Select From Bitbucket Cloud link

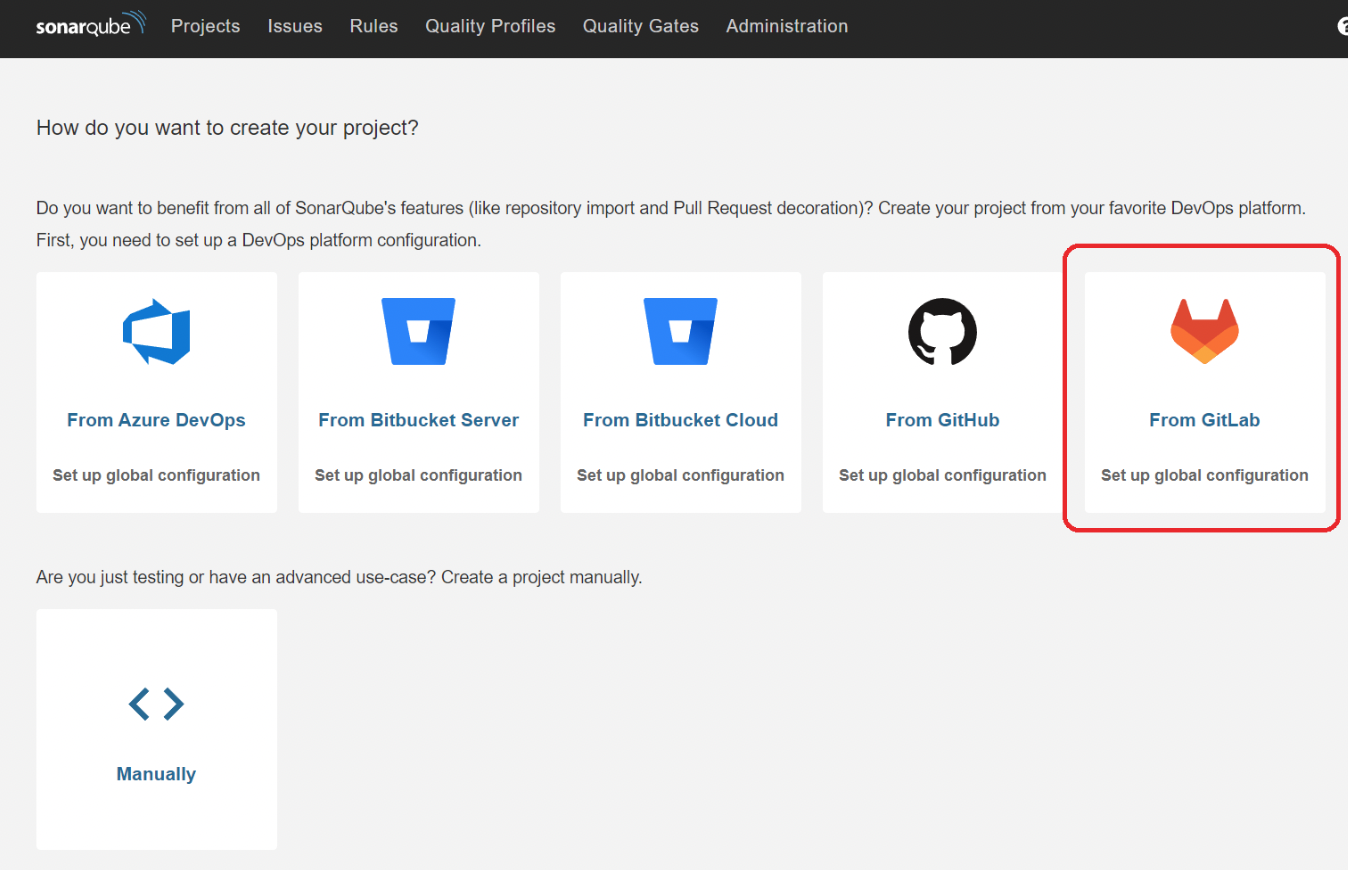point(681,420)
